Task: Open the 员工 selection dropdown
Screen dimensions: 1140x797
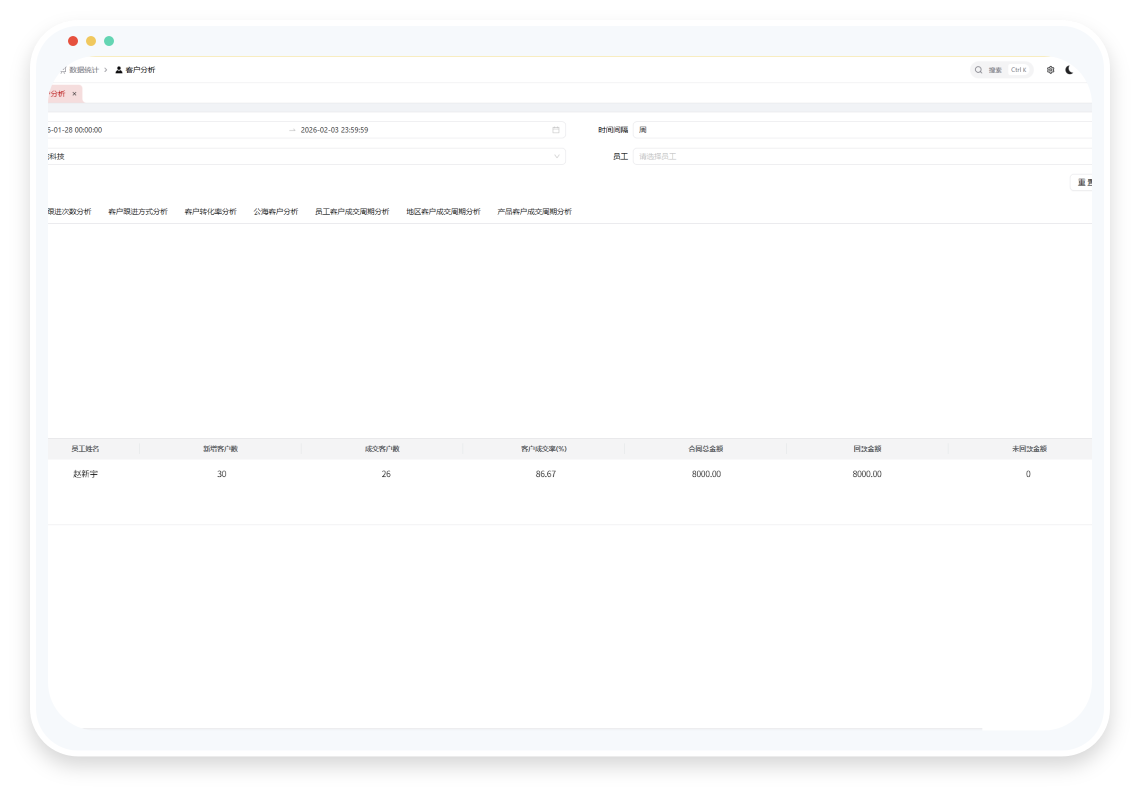Action: click(862, 156)
